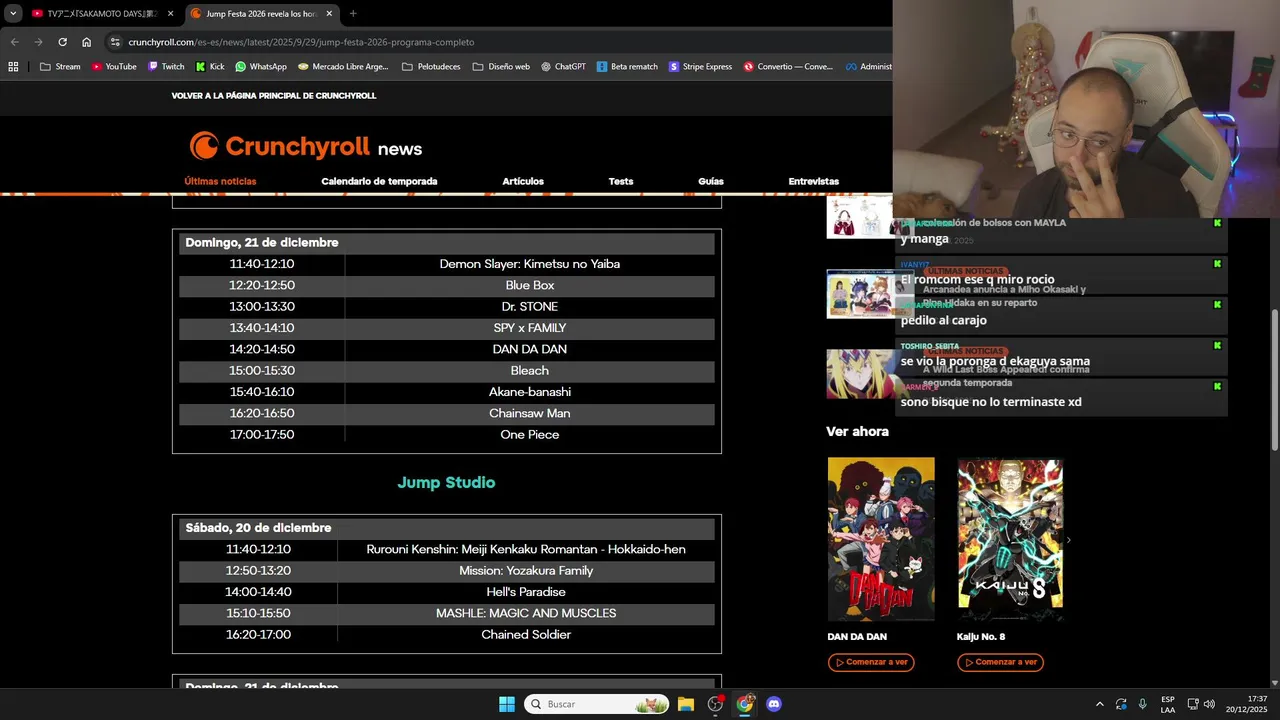Open the Windows Start menu

tap(507, 704)
